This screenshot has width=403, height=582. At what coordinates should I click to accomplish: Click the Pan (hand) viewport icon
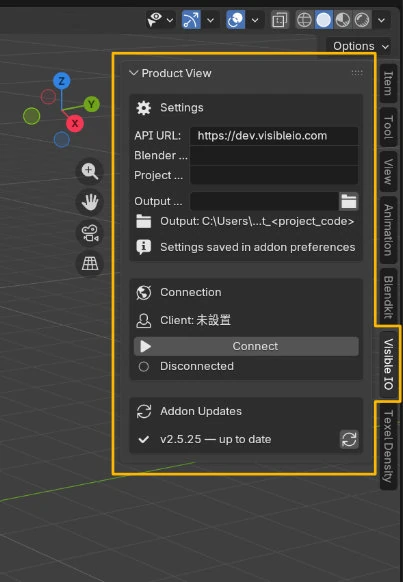coord(90,202)
